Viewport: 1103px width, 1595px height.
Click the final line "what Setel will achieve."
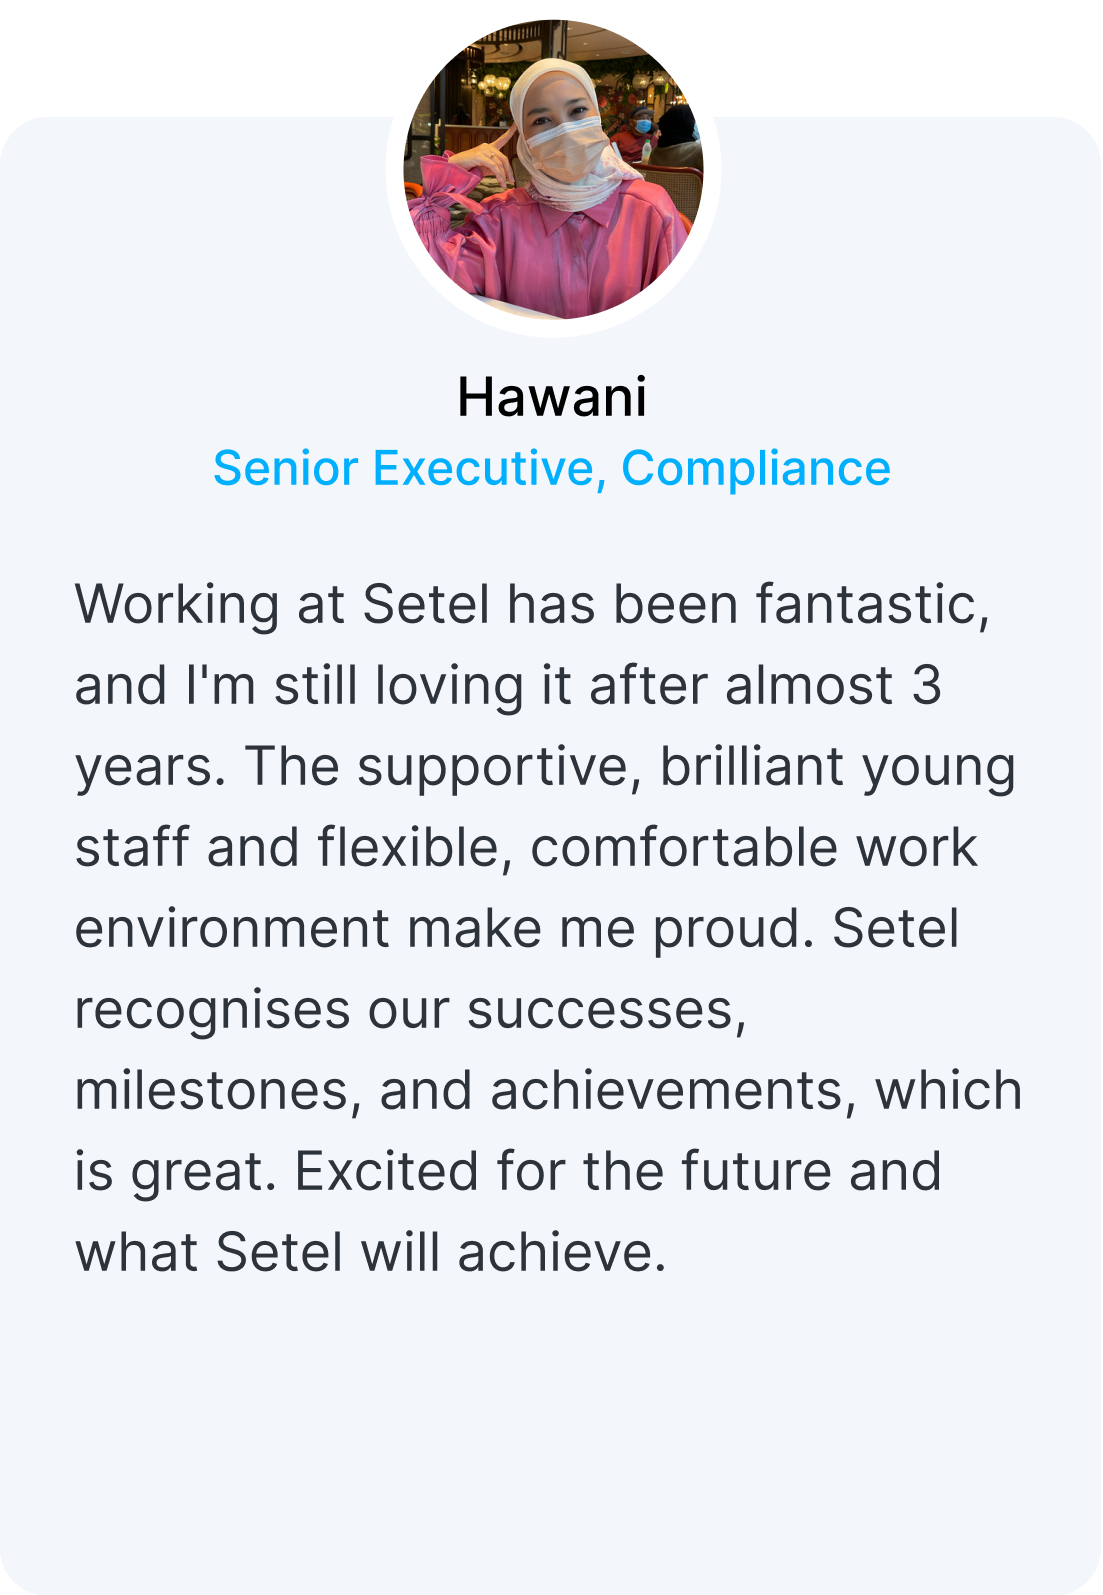point(371,1253)
